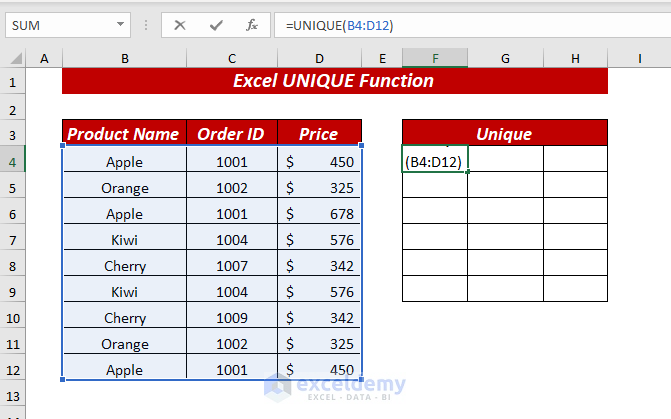Screen dimensions: 671x419
Task: Click empty cell F6 in Unique table
Action: pos(435,211)
